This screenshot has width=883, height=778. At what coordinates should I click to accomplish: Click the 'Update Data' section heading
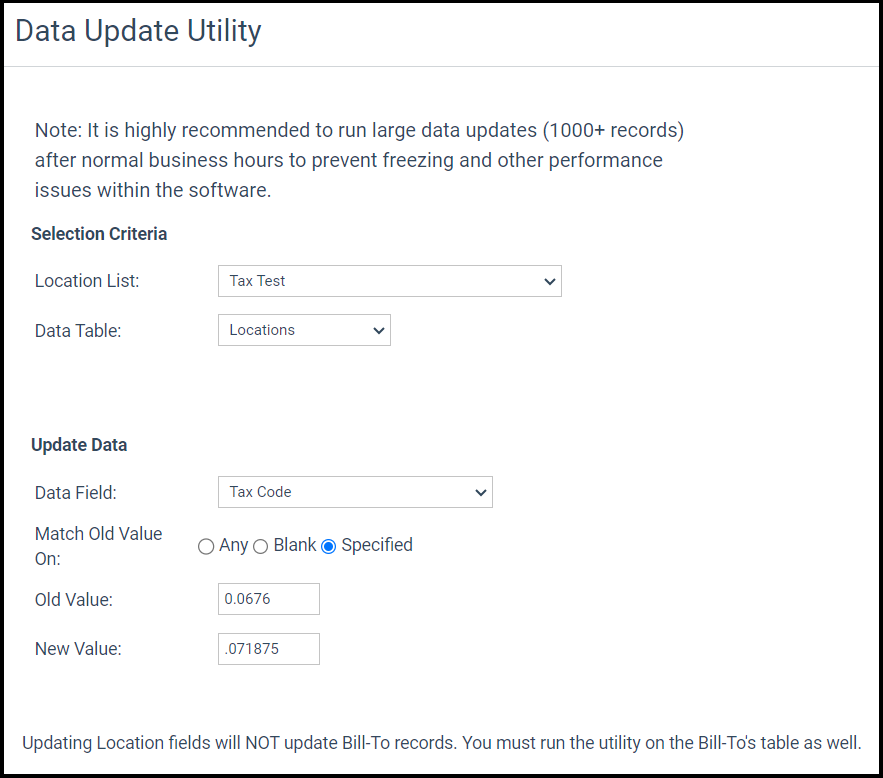click(79, 445)
